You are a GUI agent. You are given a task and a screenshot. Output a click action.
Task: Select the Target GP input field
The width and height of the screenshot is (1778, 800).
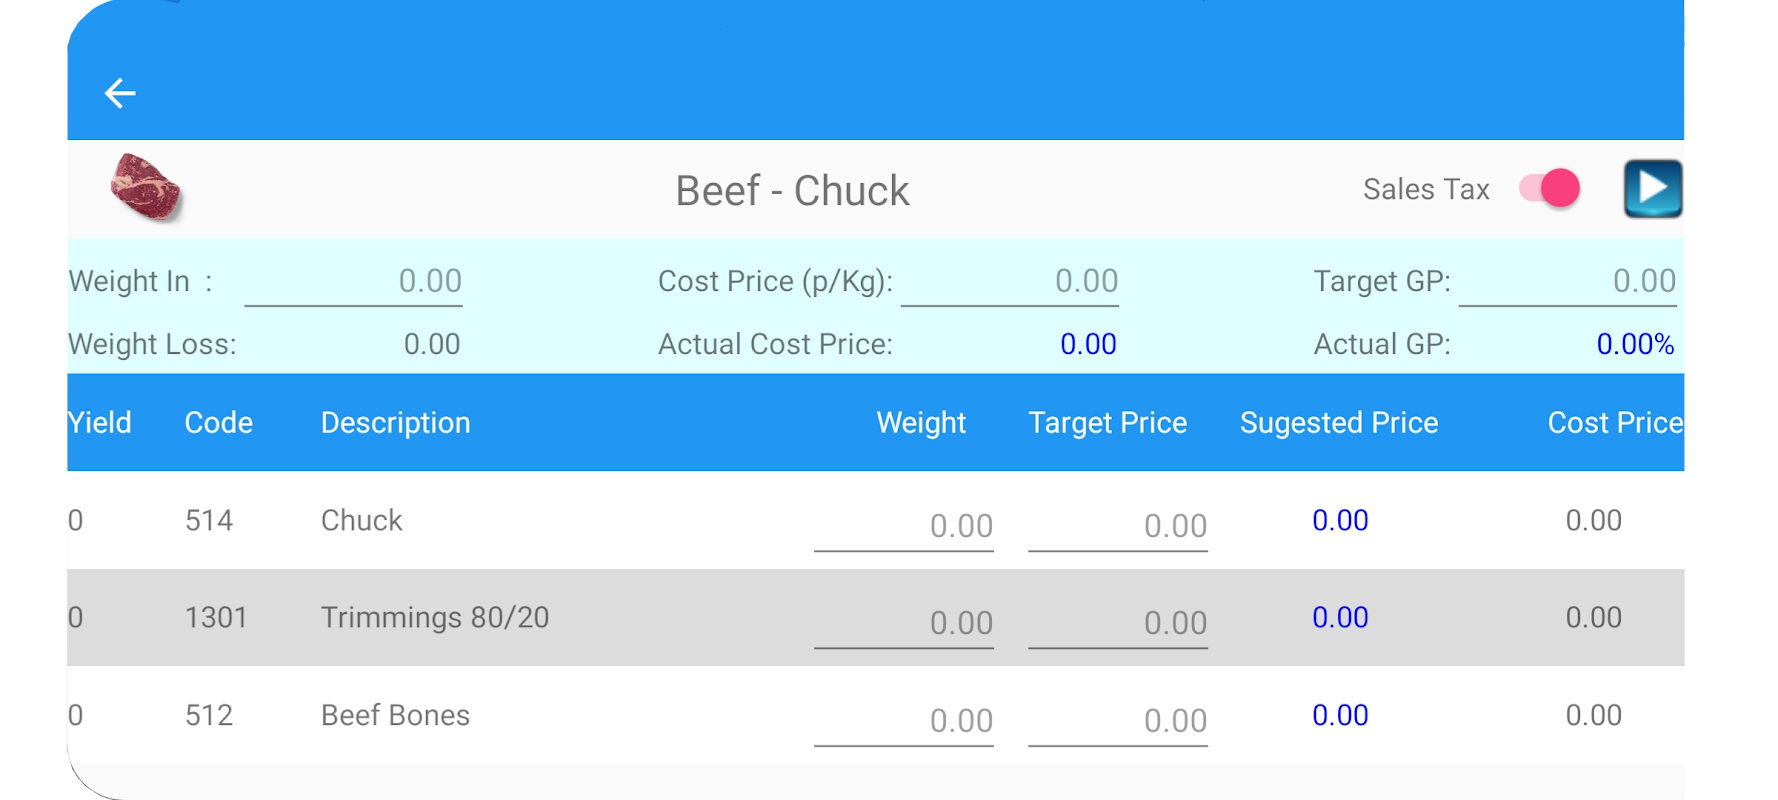1567,282
